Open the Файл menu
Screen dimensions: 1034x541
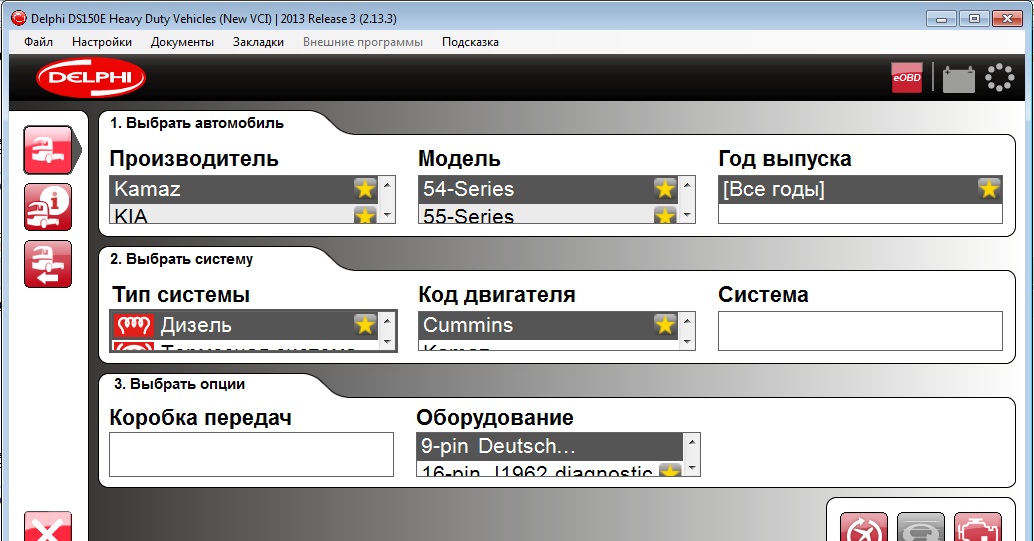point(38,42)
